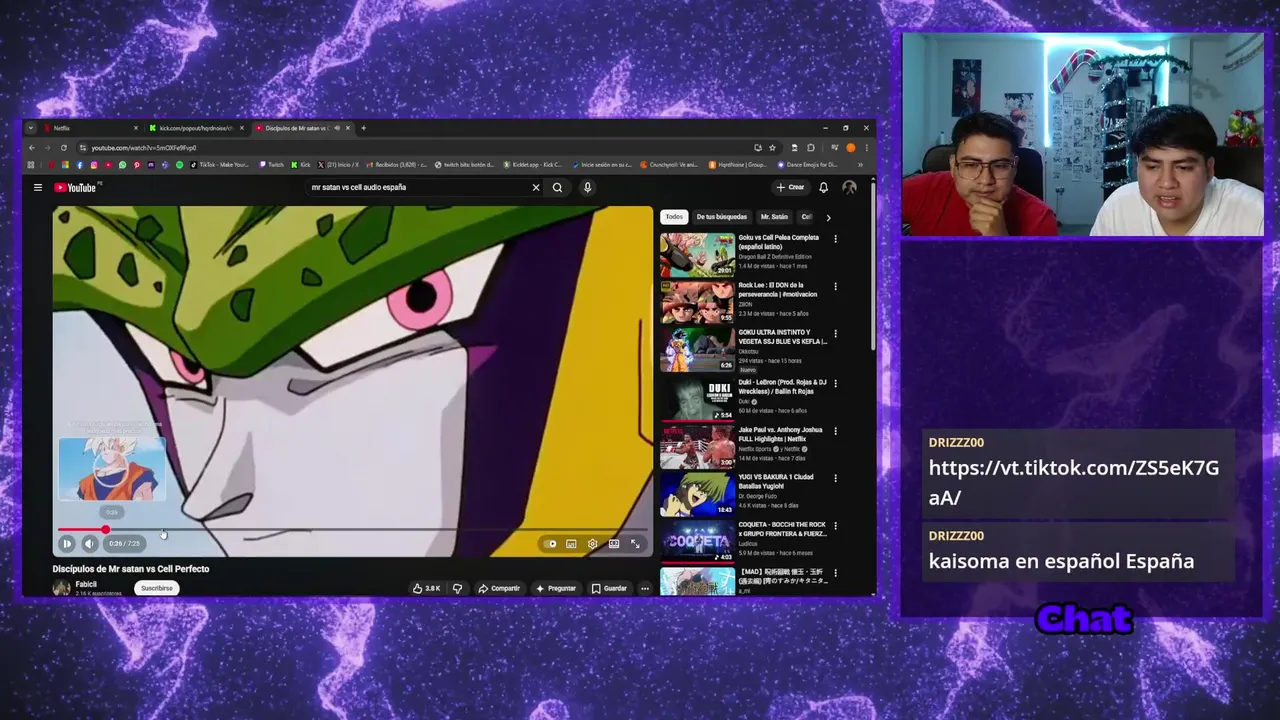Select the De tus búsquedas chip
This screenshot has width=1280, height=720.
(722, 217)
